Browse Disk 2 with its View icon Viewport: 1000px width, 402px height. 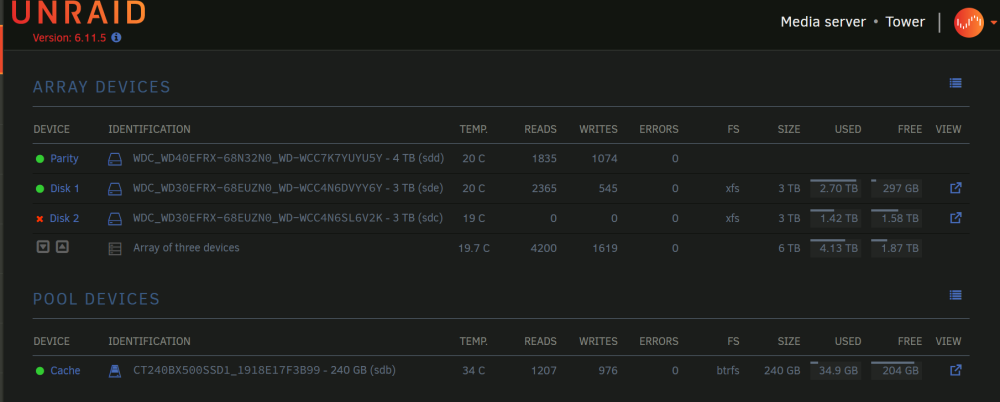point(955,218)
